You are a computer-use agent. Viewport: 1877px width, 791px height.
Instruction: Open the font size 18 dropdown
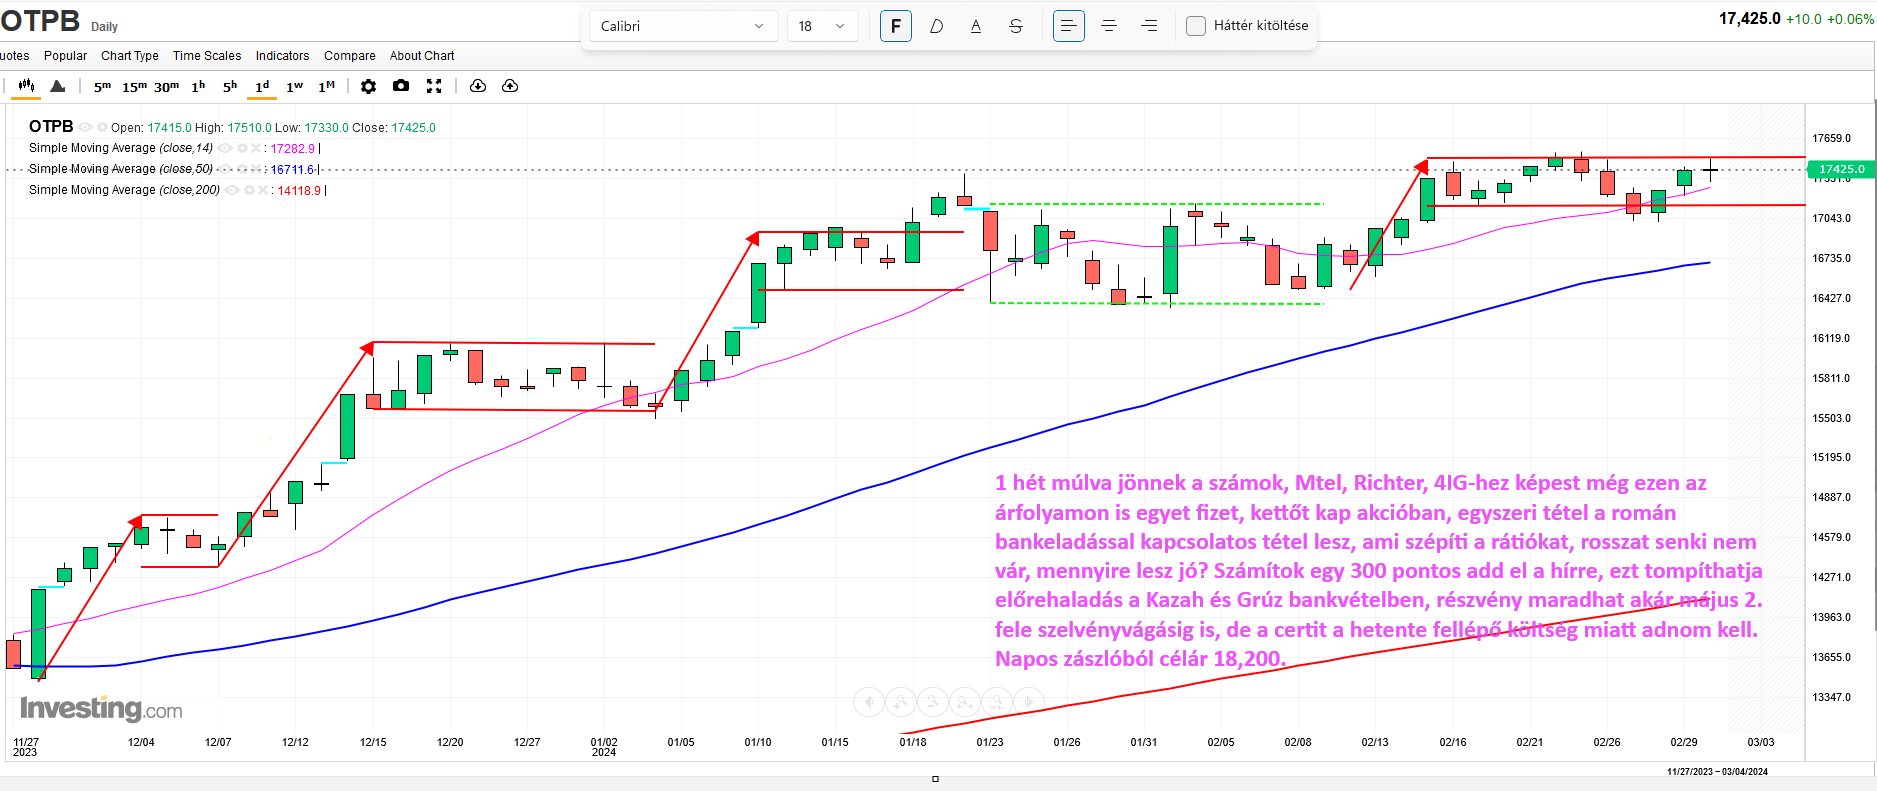coord(822,26)
